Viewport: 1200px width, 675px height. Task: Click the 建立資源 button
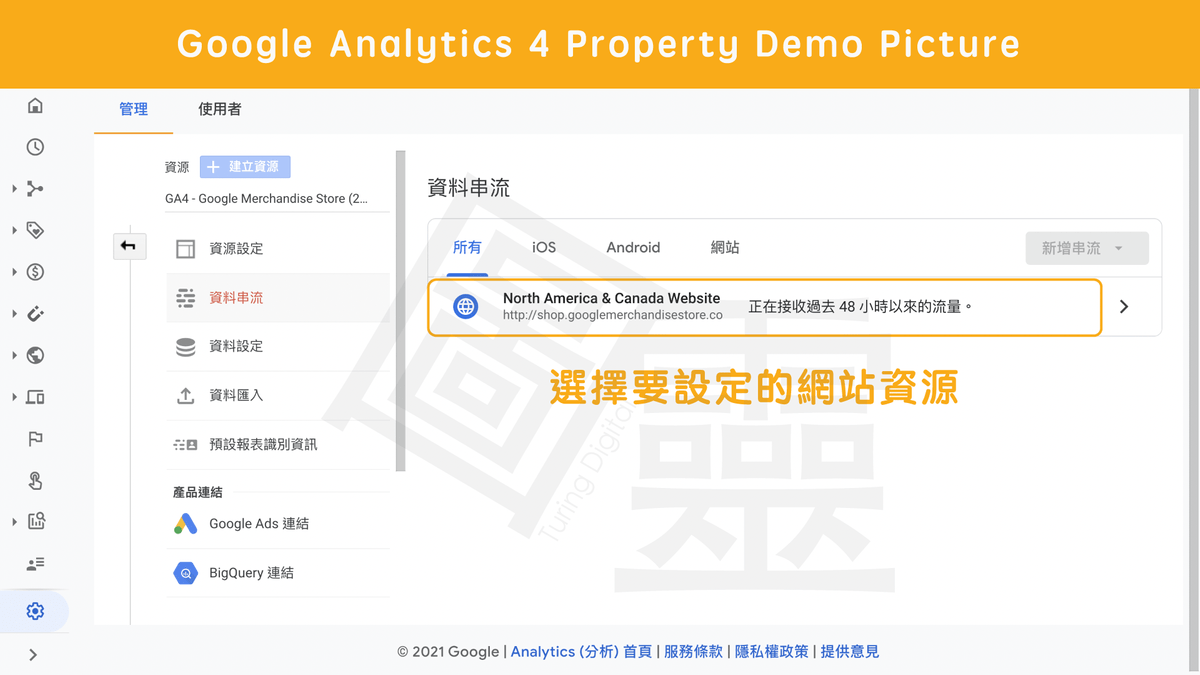pyautogui.click(x=245, y=167)
